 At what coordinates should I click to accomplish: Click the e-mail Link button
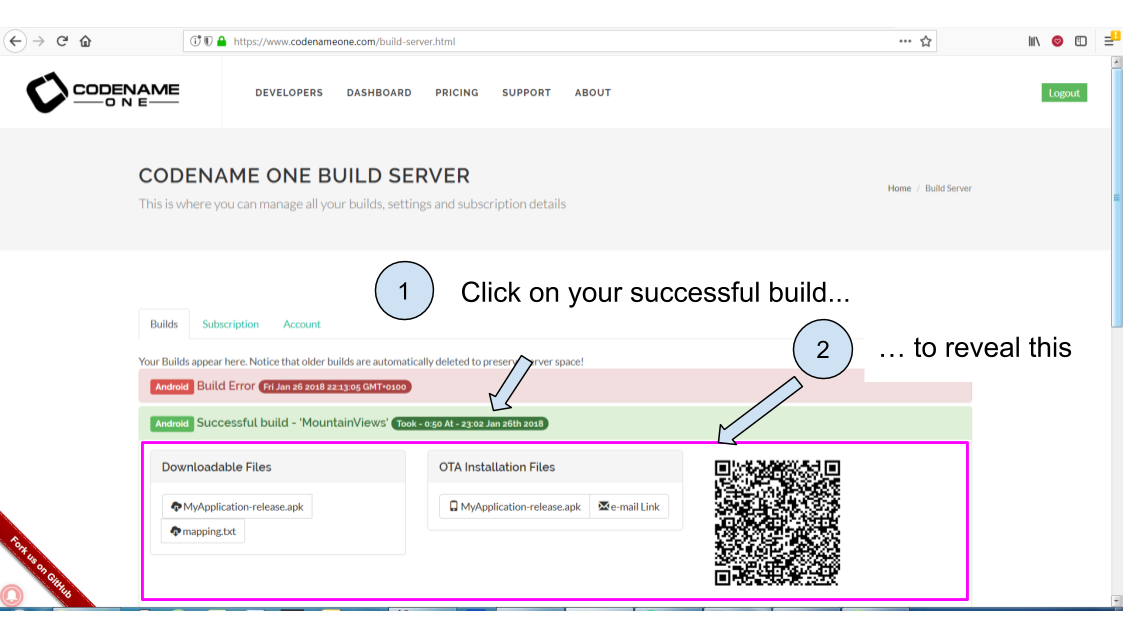(629, 506)
